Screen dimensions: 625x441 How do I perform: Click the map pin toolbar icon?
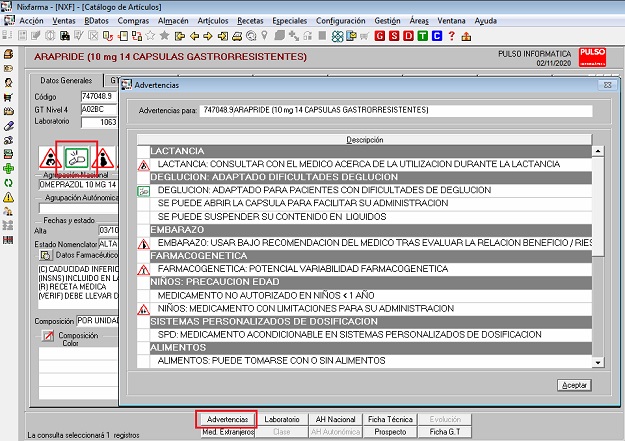coord(264,36)
